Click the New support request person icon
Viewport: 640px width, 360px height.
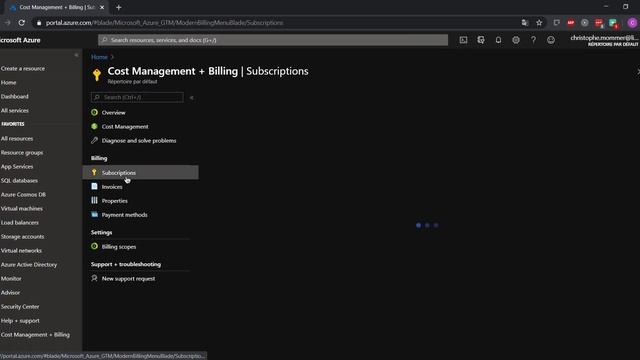point(94,278)
